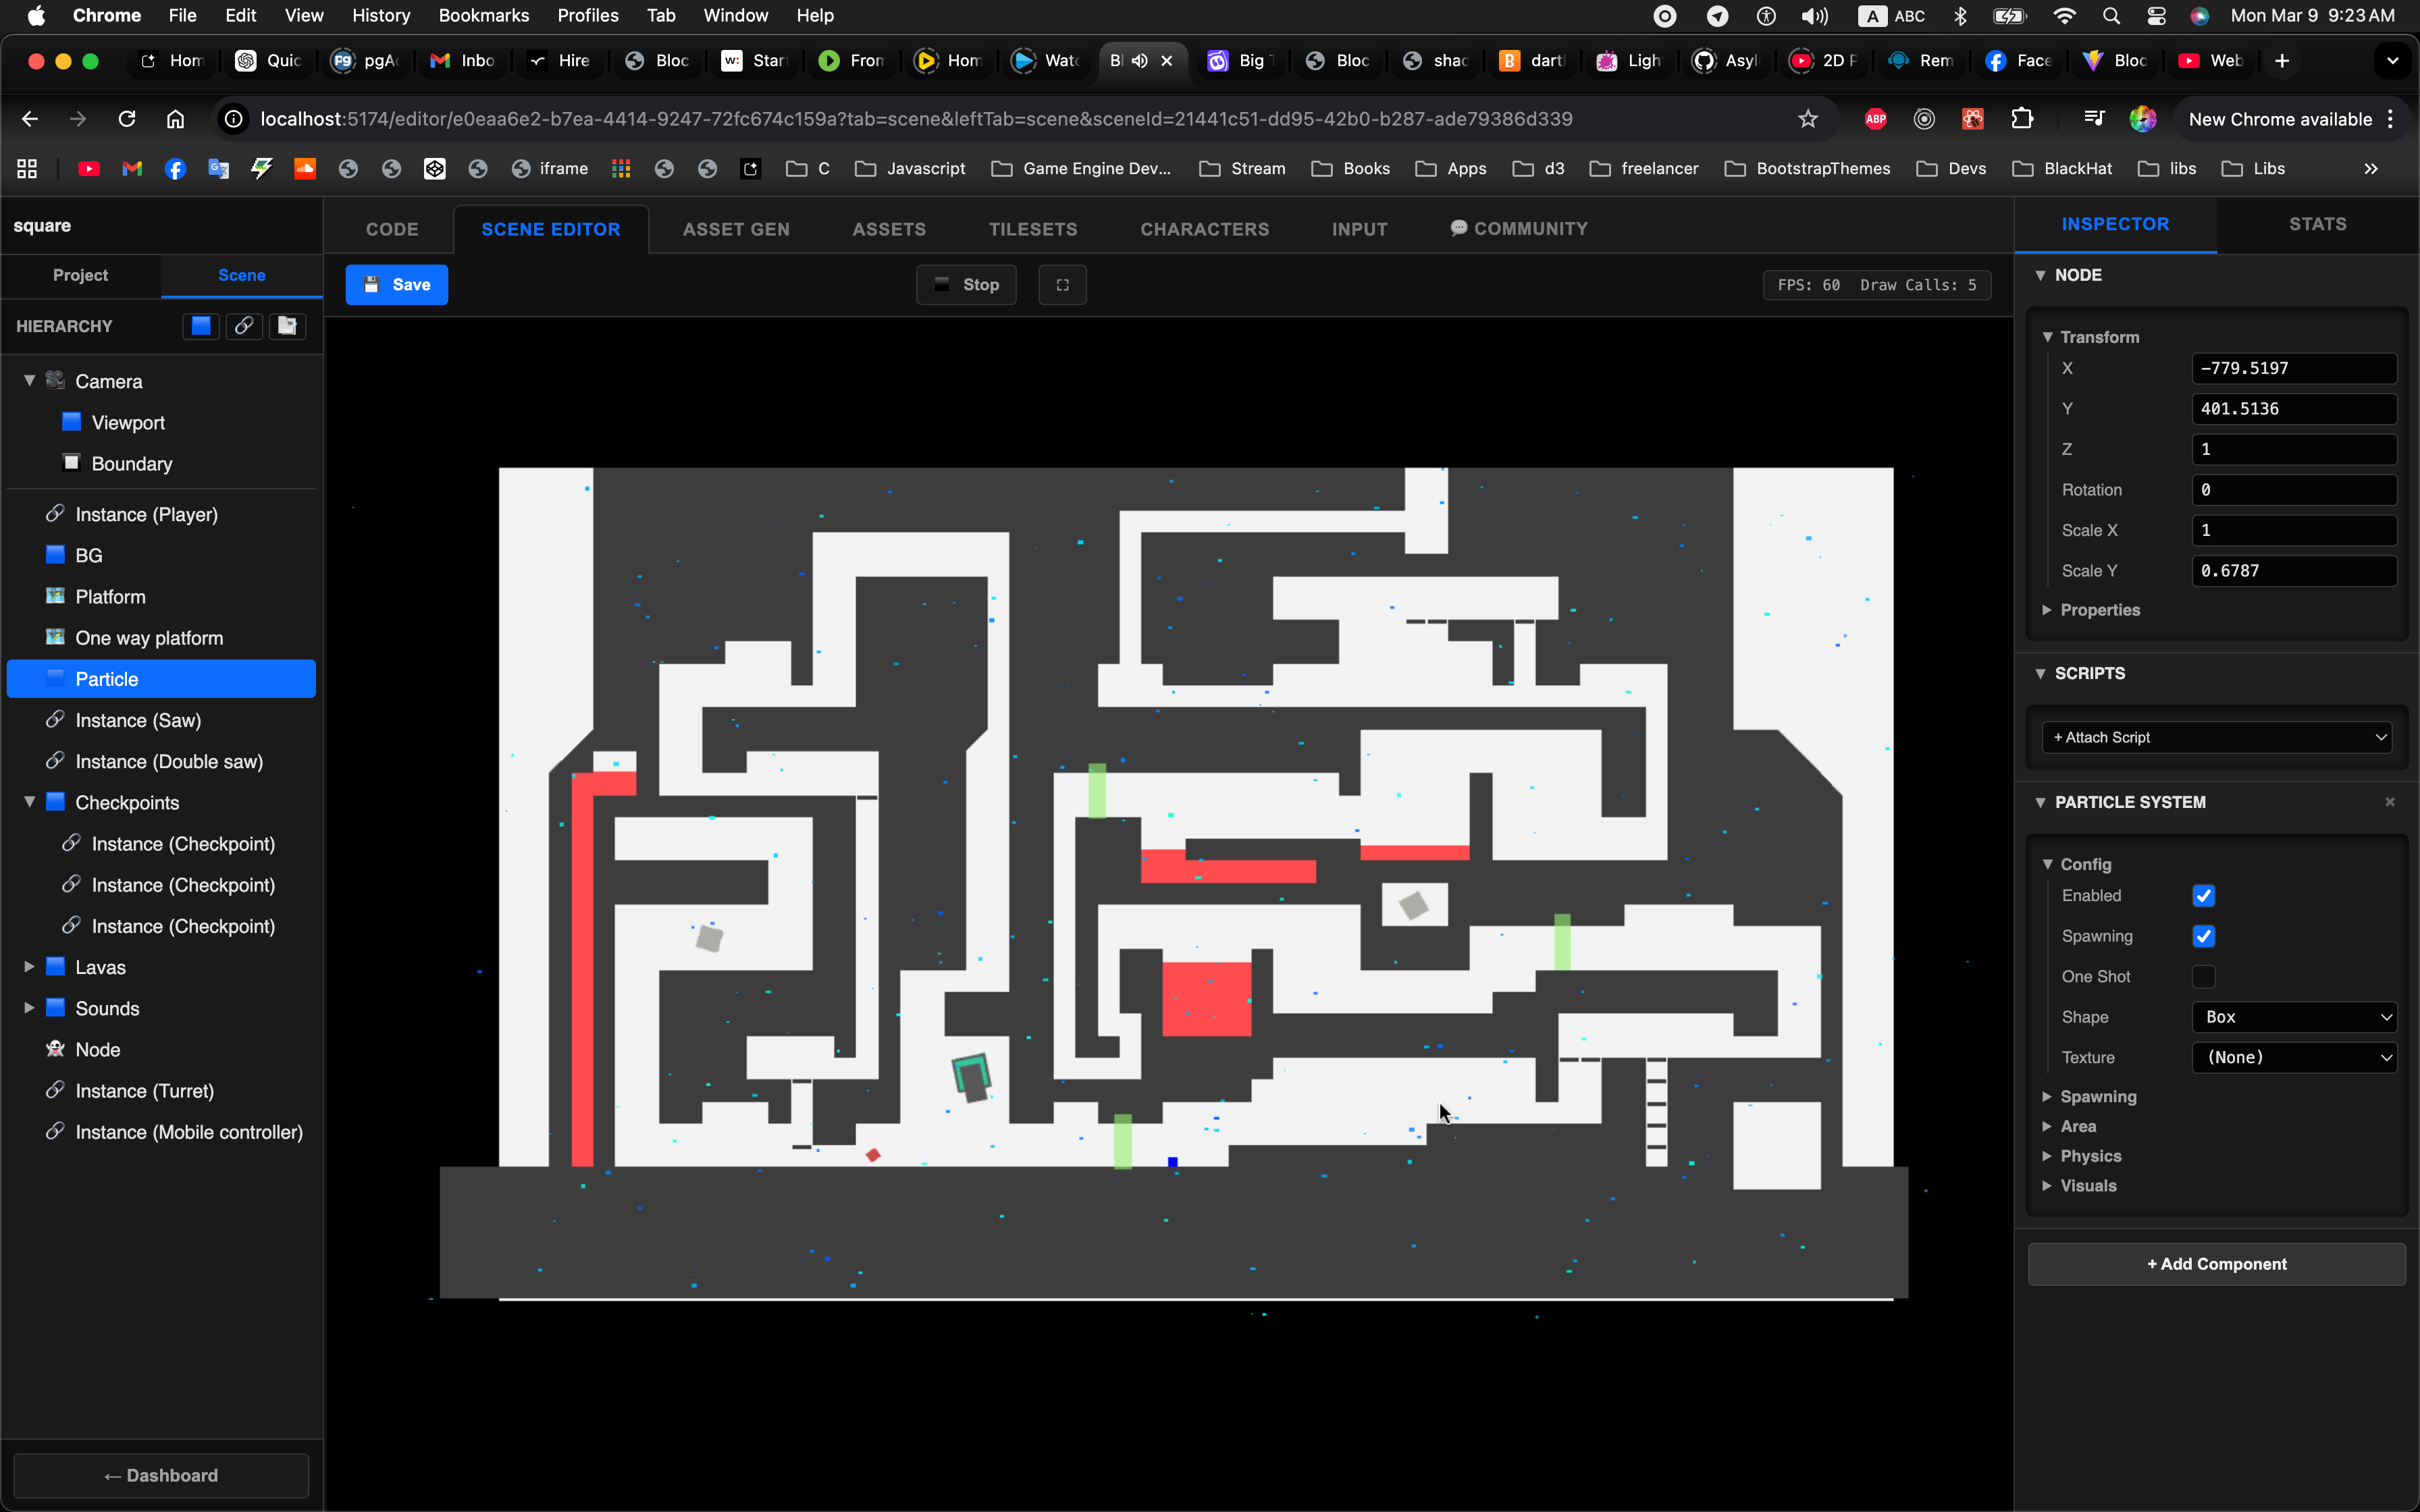The image size is (2420, 1512).
Task: Expand the Lavas node in hierarchy
Action: [29, 967]
